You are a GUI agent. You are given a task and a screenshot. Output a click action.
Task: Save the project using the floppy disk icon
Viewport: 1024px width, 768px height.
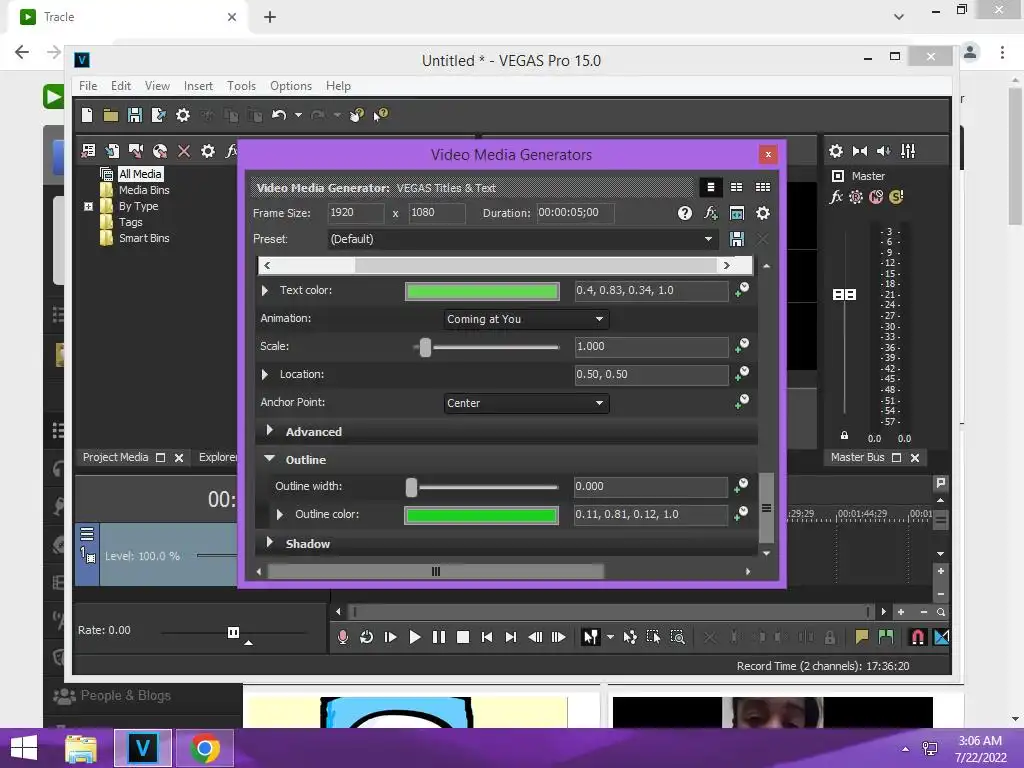[135, 115]
